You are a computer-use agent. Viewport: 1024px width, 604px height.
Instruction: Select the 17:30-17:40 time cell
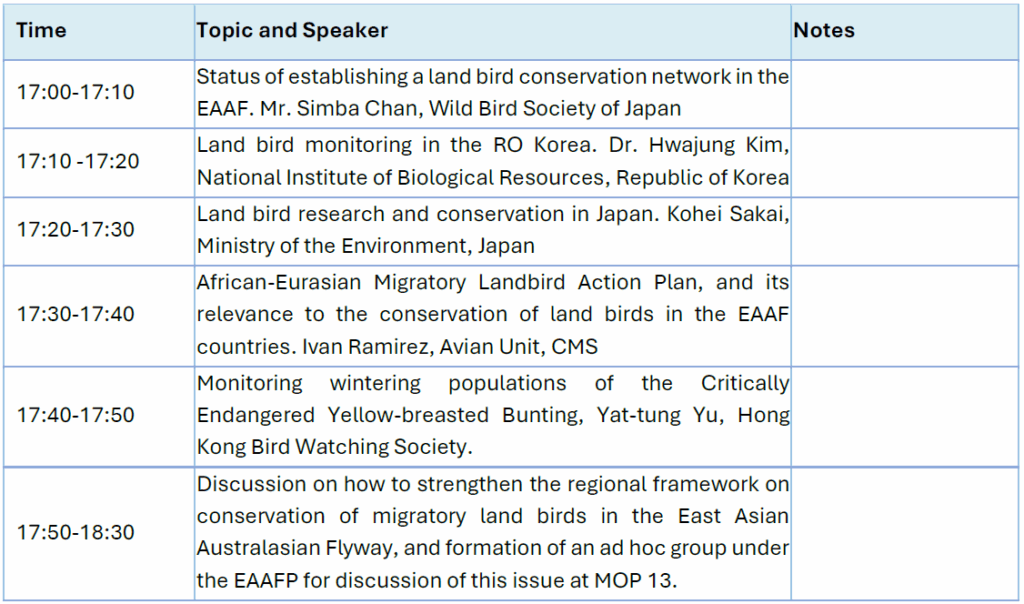[75, 315]
